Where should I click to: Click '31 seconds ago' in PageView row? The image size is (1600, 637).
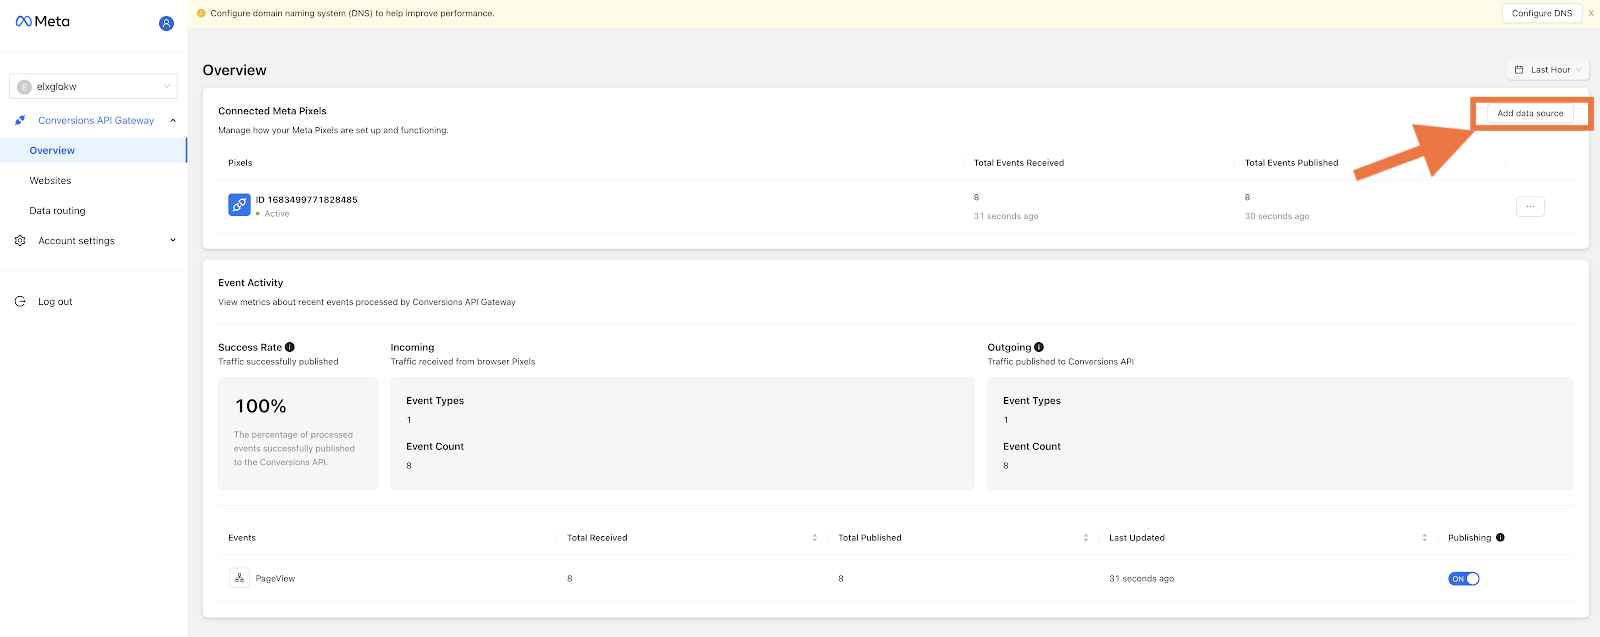pos(1141,578)
